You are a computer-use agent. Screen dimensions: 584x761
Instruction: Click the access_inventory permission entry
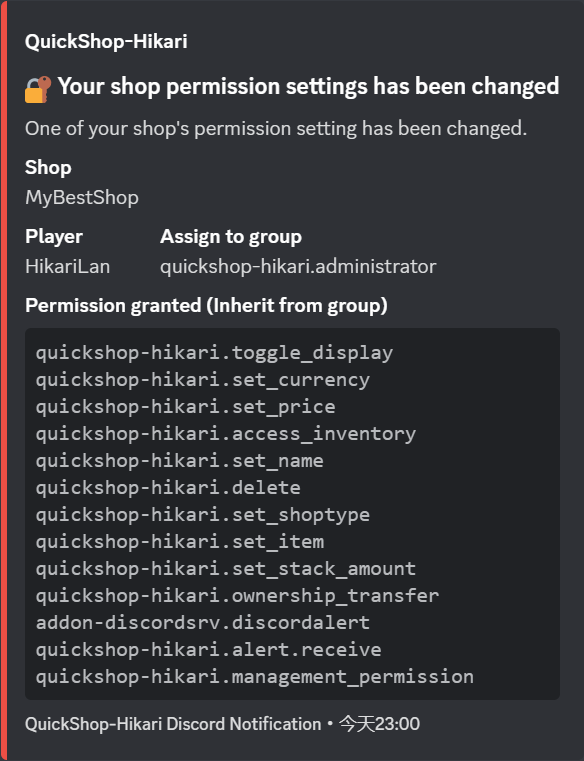coord(226,434)
